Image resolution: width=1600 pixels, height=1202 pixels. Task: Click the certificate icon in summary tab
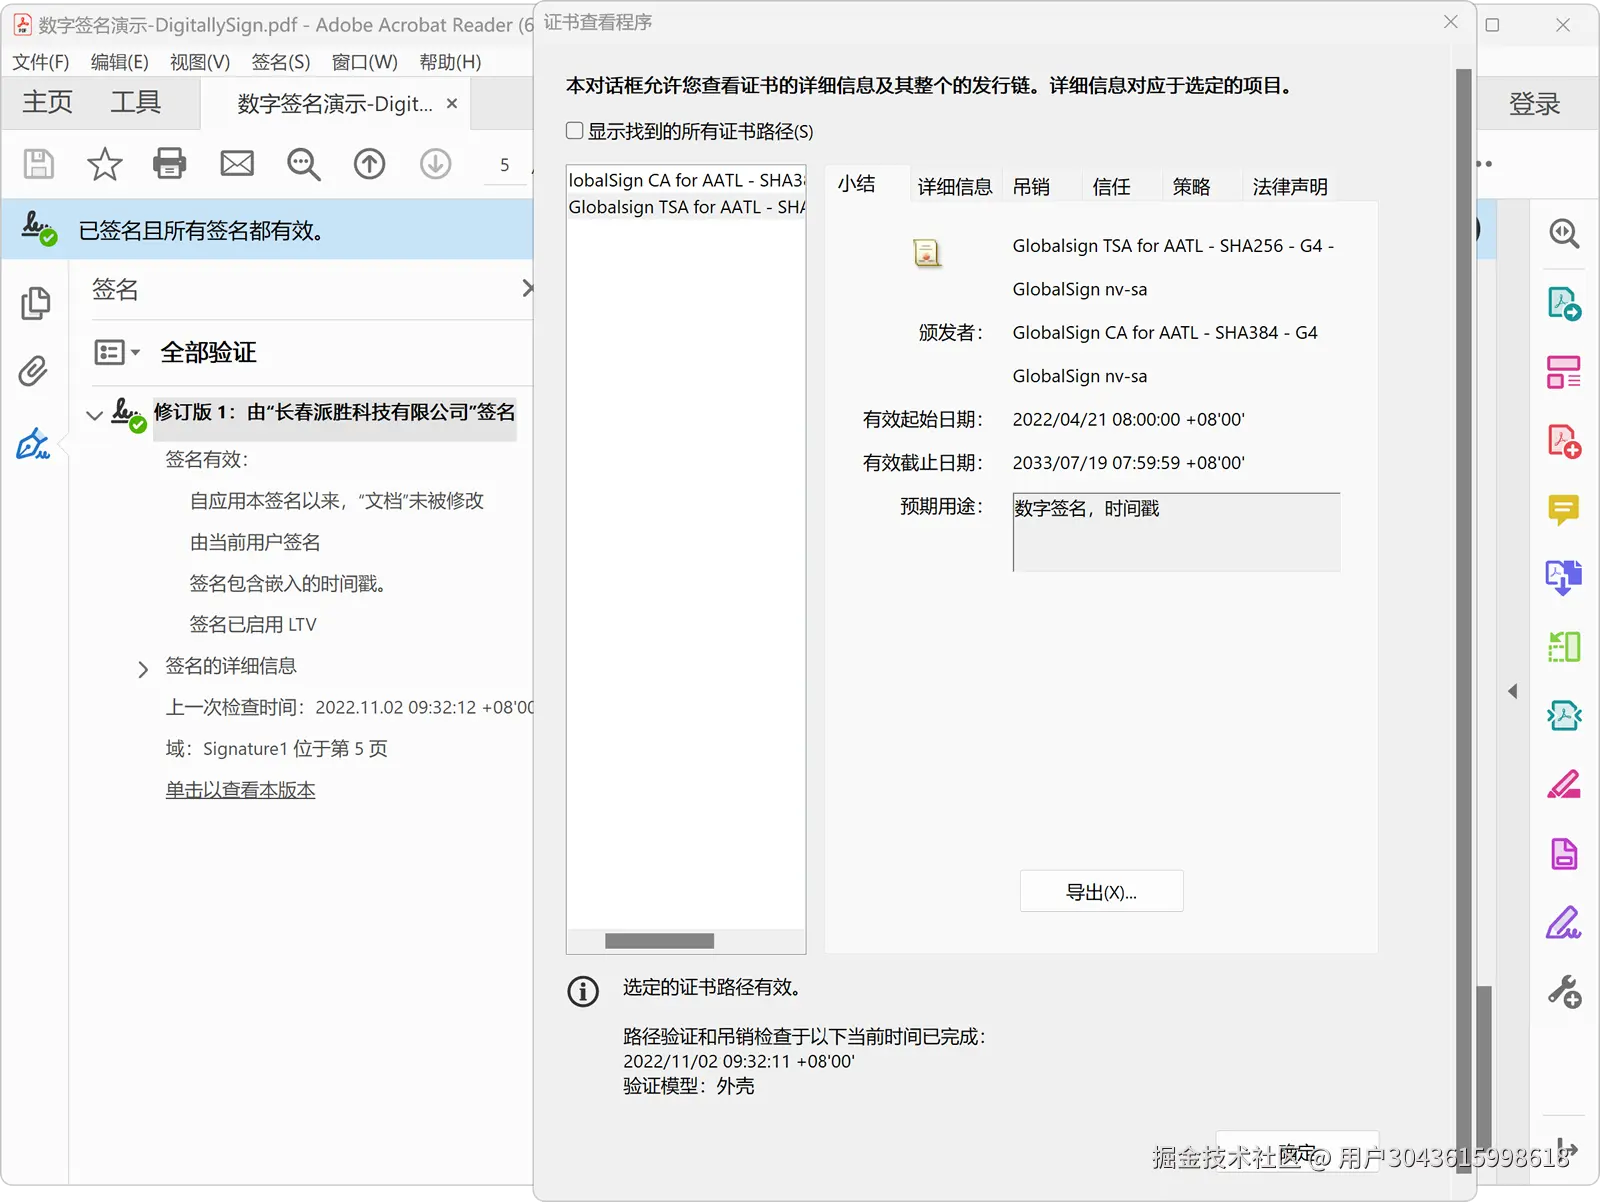click(x=927, y=253)
